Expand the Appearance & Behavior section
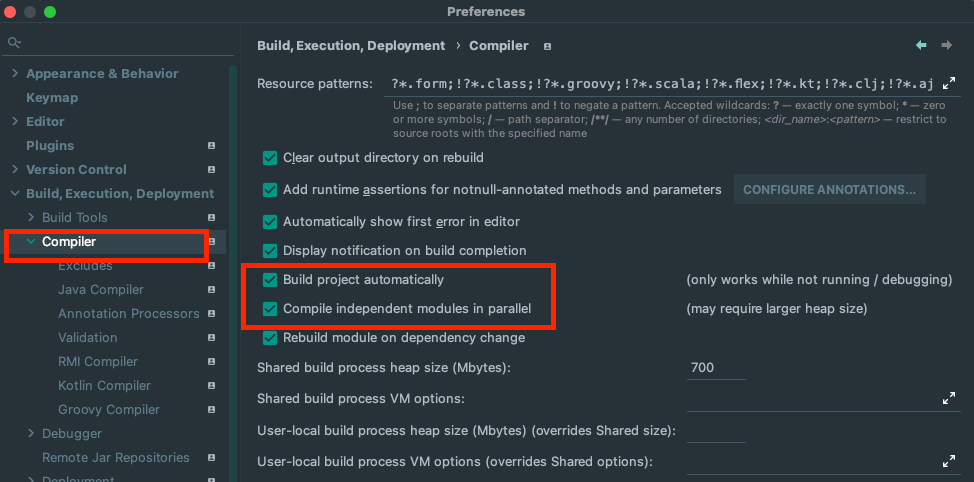Image resolution: width=974 pixels, height=482 pixels. tap(15, 73)
